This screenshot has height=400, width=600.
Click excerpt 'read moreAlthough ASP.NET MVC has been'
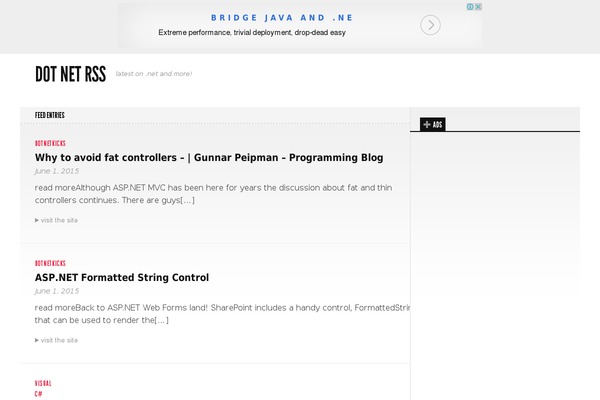(213, 194)
